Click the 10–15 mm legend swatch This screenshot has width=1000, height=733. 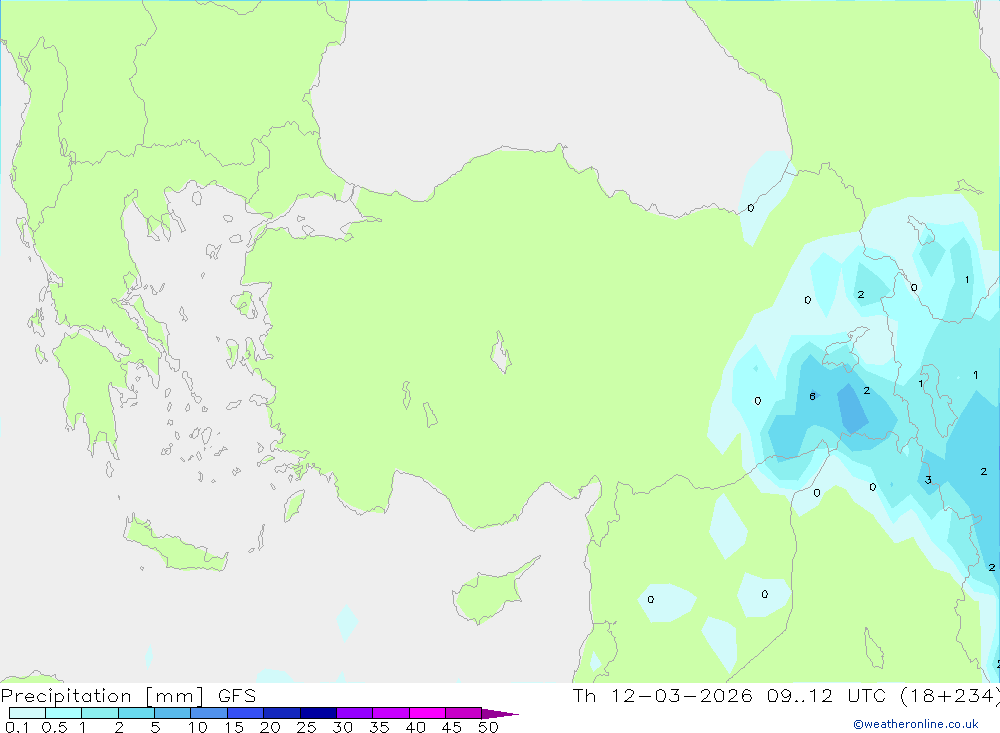coord(209,713)
